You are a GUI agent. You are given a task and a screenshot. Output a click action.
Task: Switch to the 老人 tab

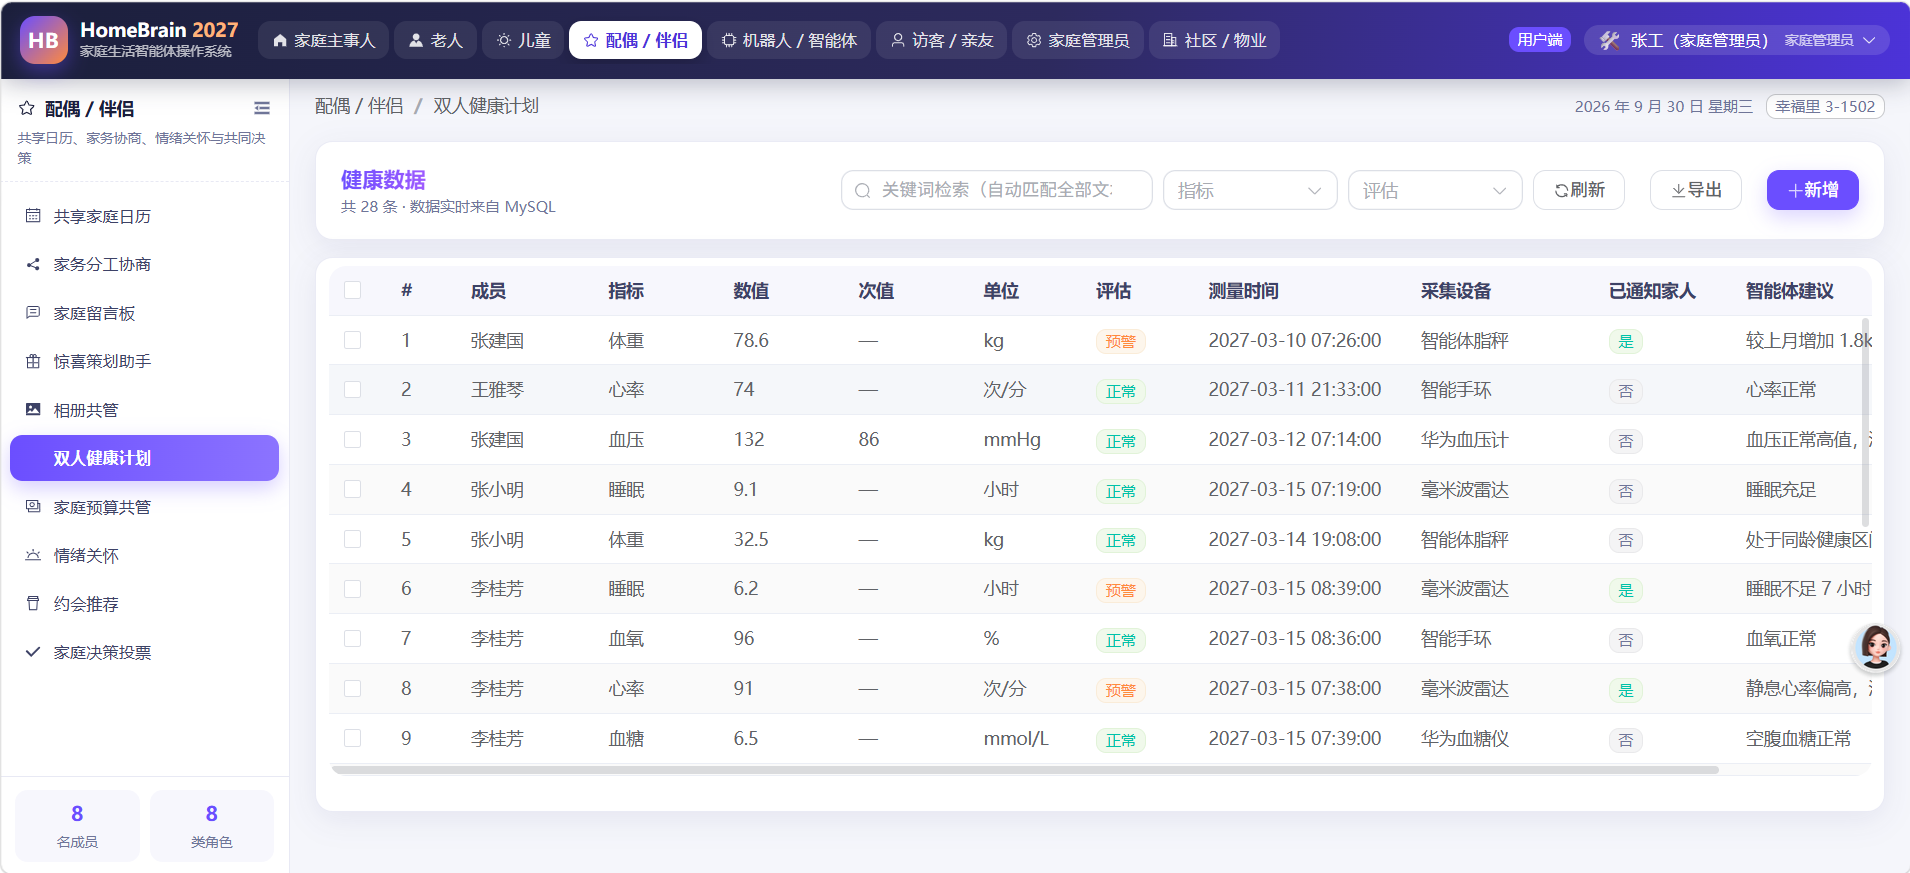[x=435, y=40]
